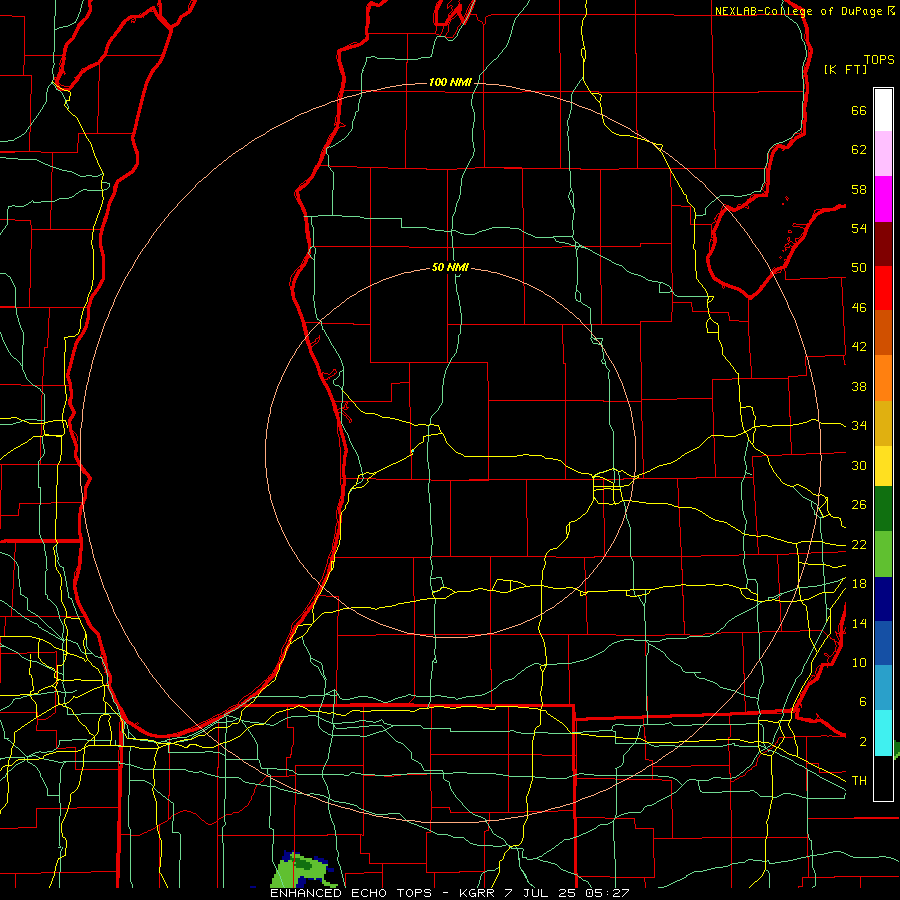This screenshot has height=900, width=900.
Task: Select the '6' scale label
Action: 862,701
